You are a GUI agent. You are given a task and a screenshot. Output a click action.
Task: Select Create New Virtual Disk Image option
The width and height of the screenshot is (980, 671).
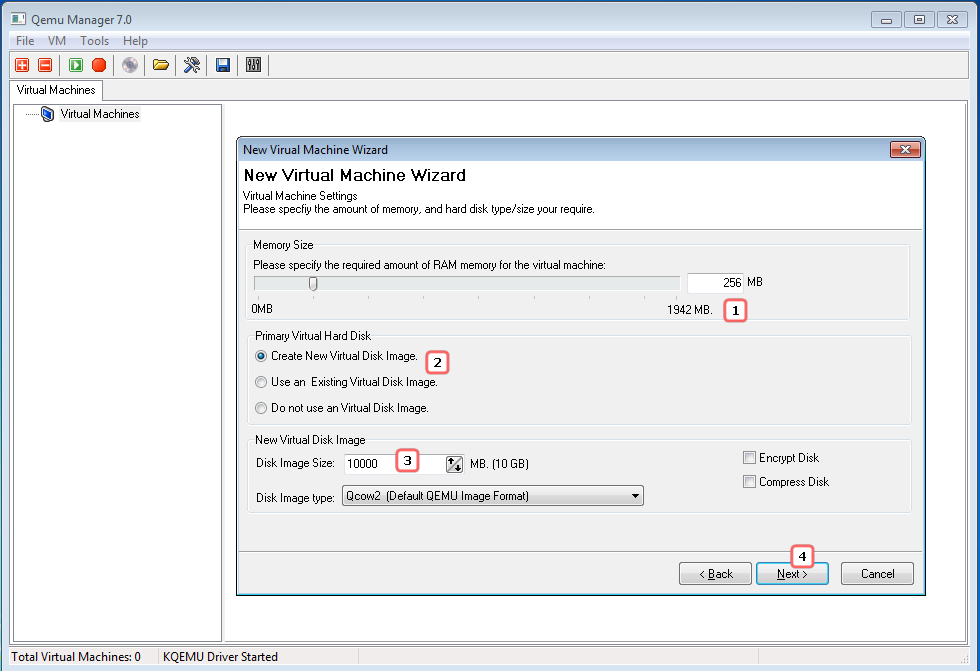336,356
